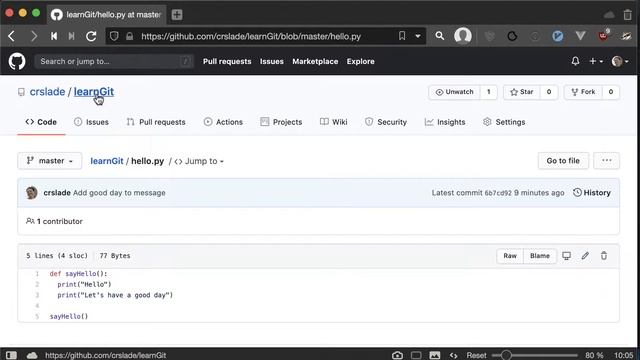
Task: View the file History
Action: click(592, 193)
